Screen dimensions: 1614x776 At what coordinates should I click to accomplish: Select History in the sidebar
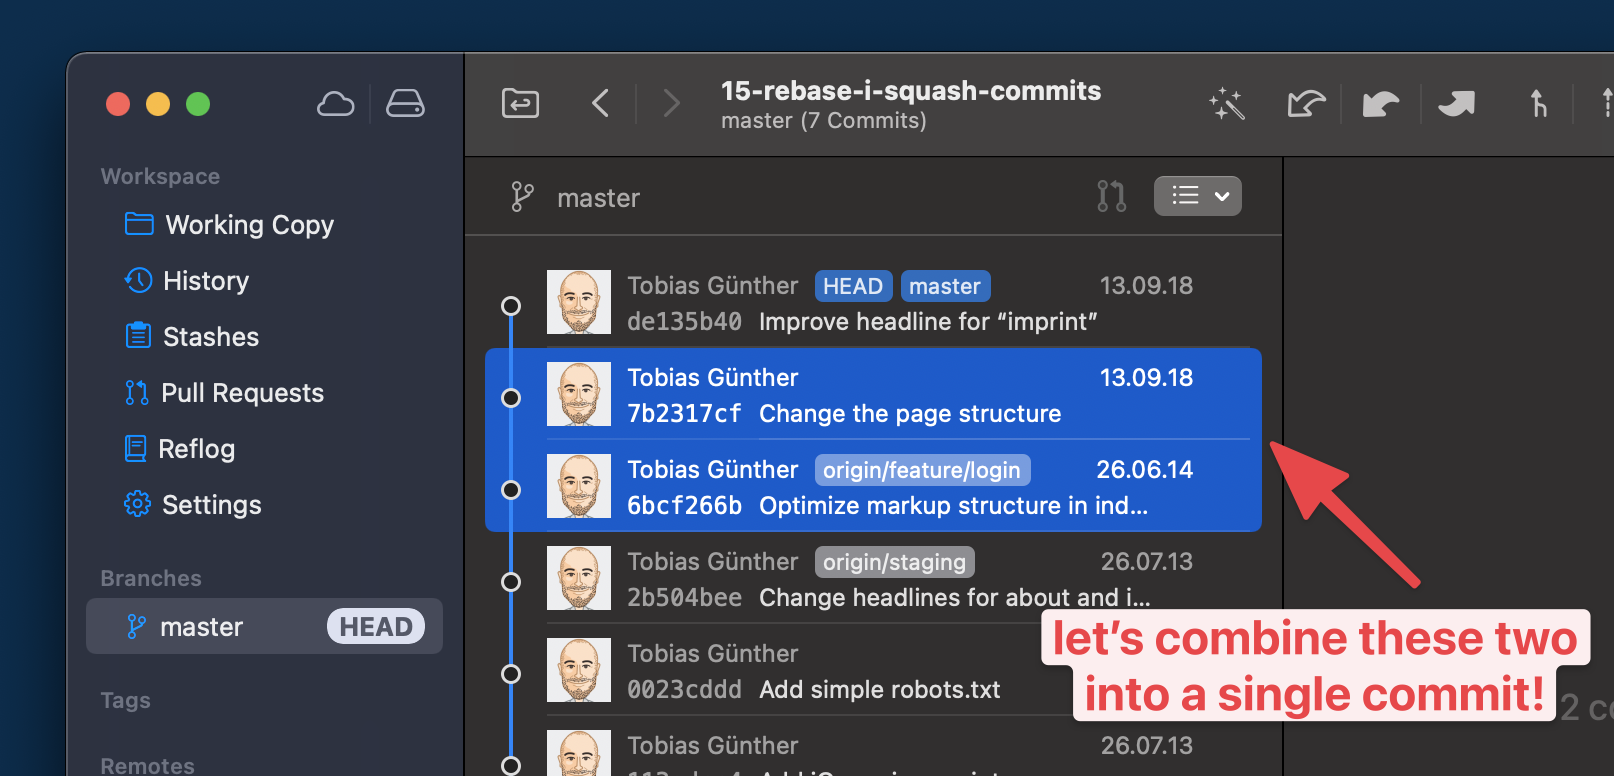click(x=205, y=281)
